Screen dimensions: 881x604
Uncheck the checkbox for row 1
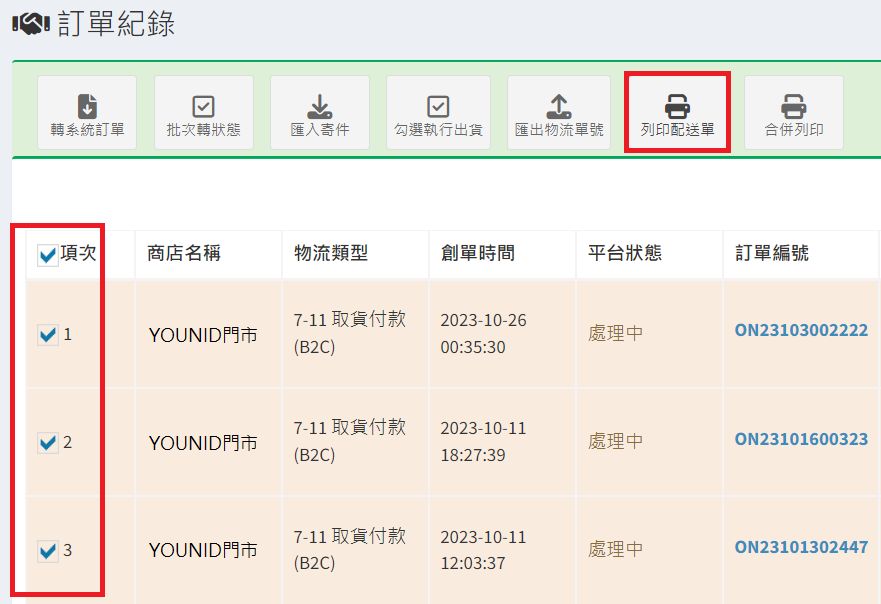(x=47, y=336)
